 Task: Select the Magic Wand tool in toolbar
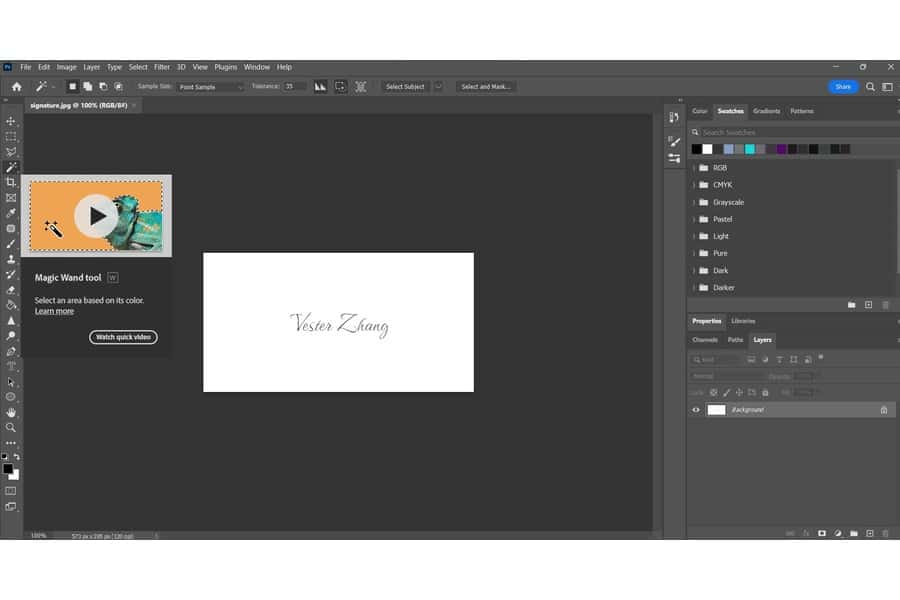[11, 167]
